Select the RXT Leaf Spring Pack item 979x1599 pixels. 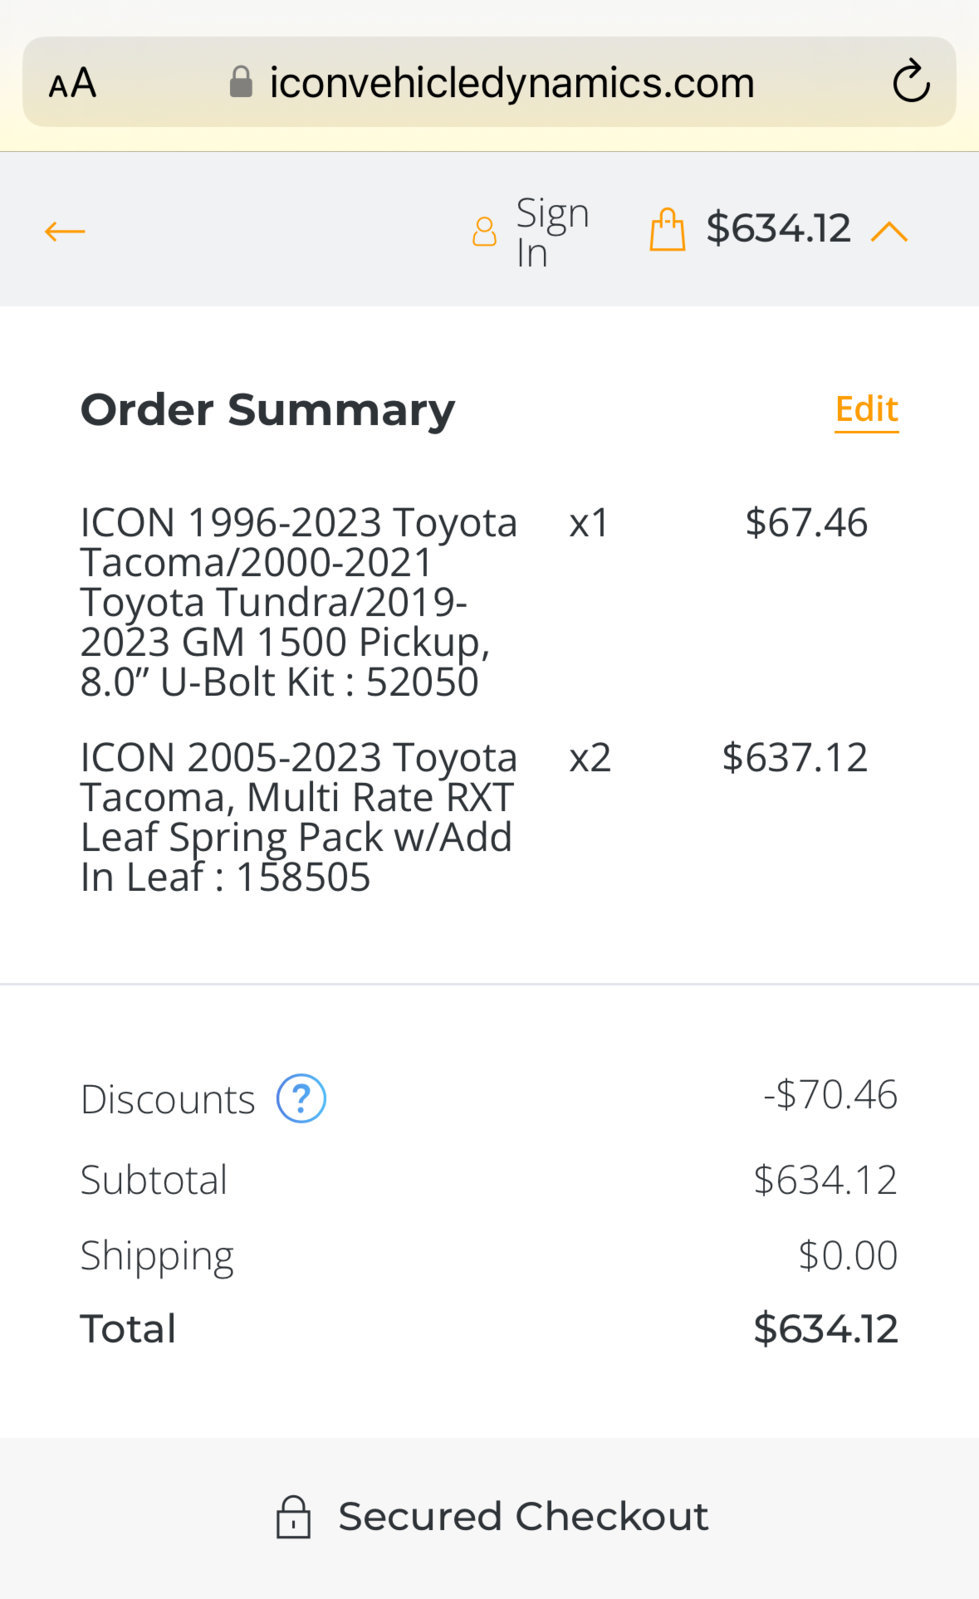[x=299, y=817]
